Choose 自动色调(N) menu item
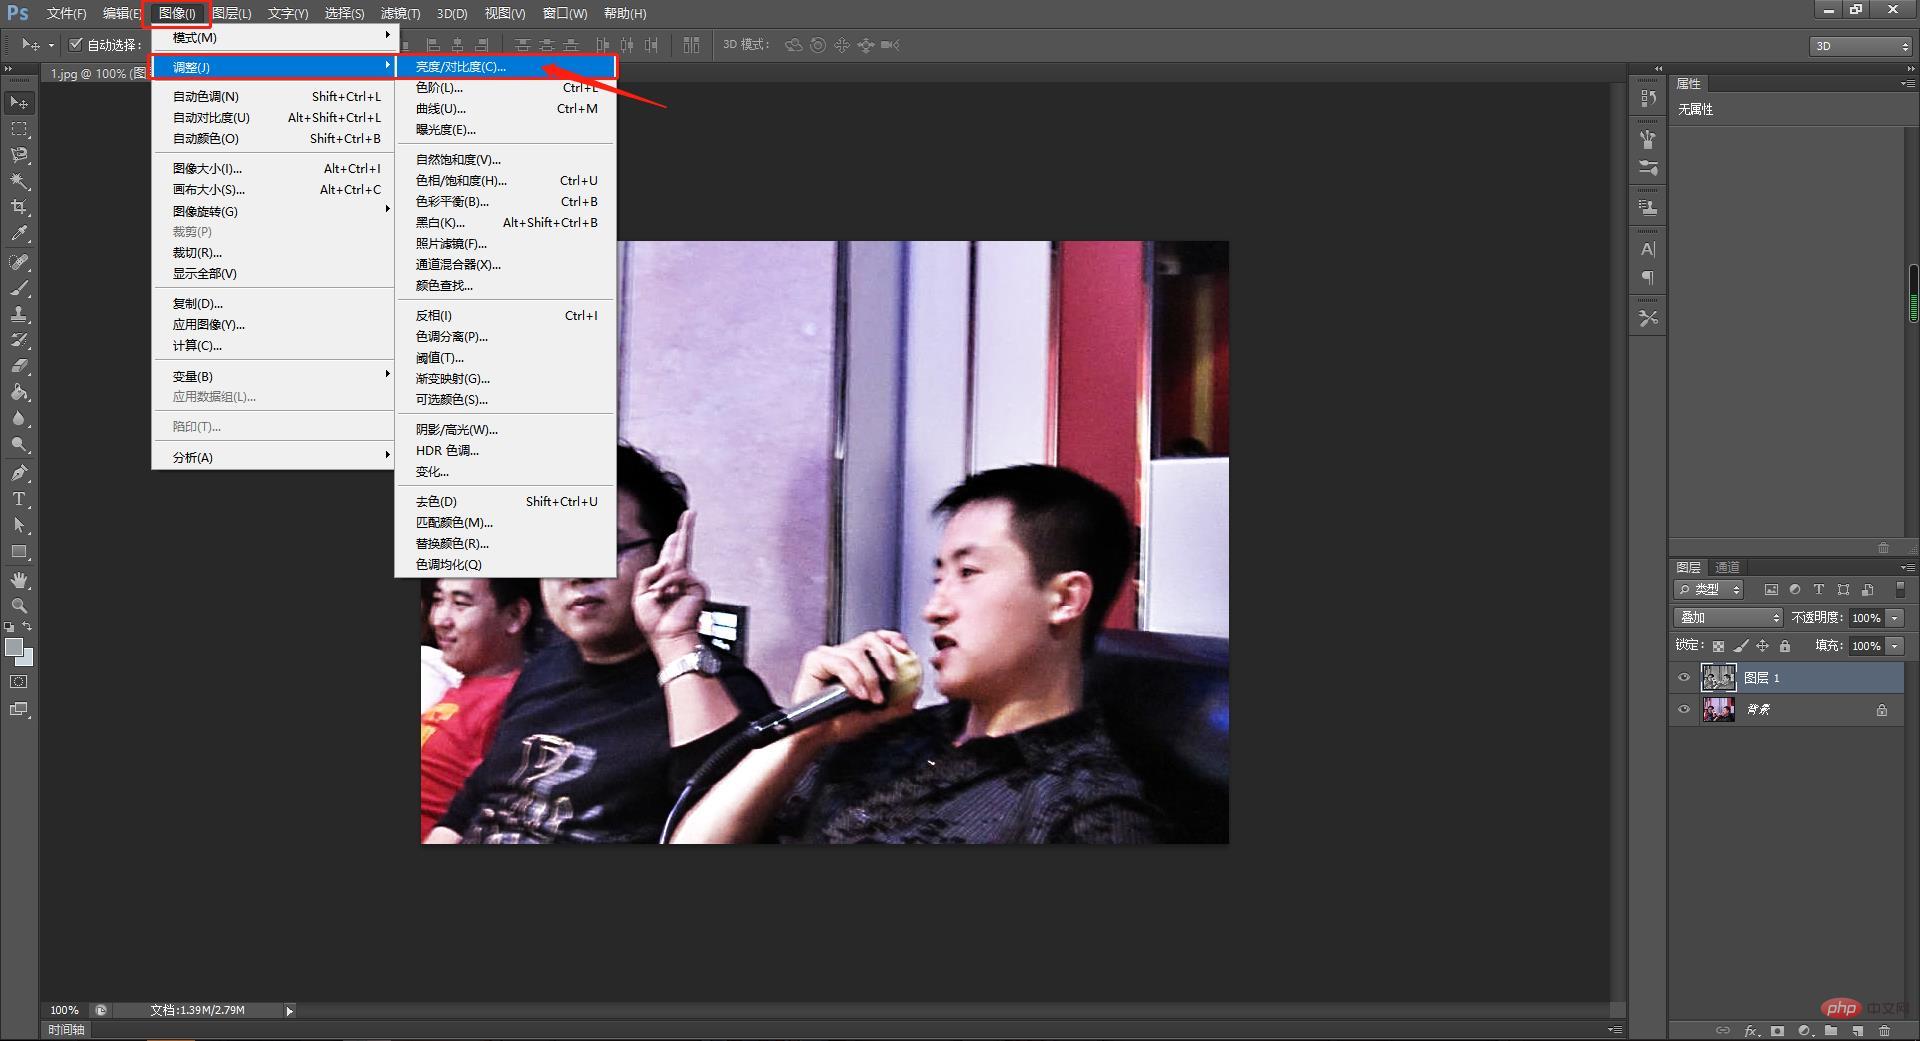1920x1041 pixels. click(273, 96)
